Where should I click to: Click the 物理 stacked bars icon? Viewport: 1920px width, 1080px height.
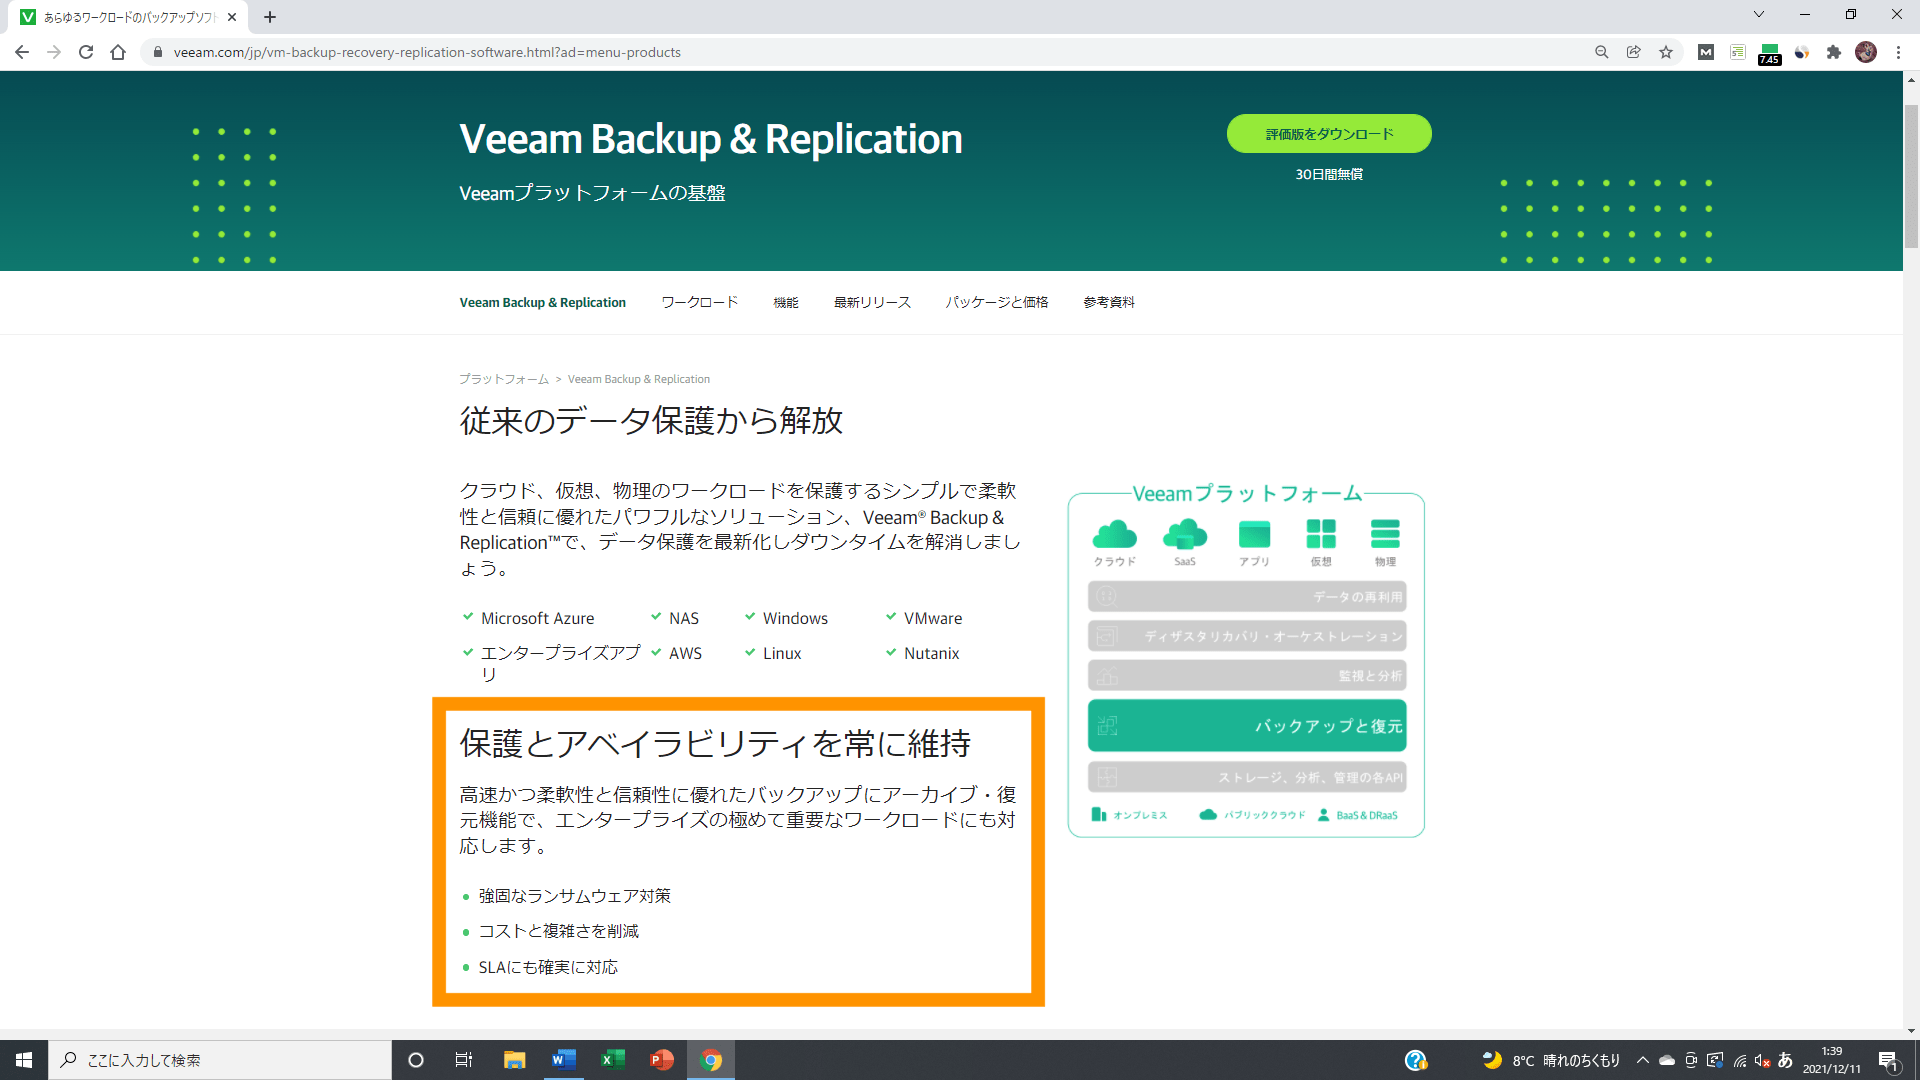(1385, 535)
